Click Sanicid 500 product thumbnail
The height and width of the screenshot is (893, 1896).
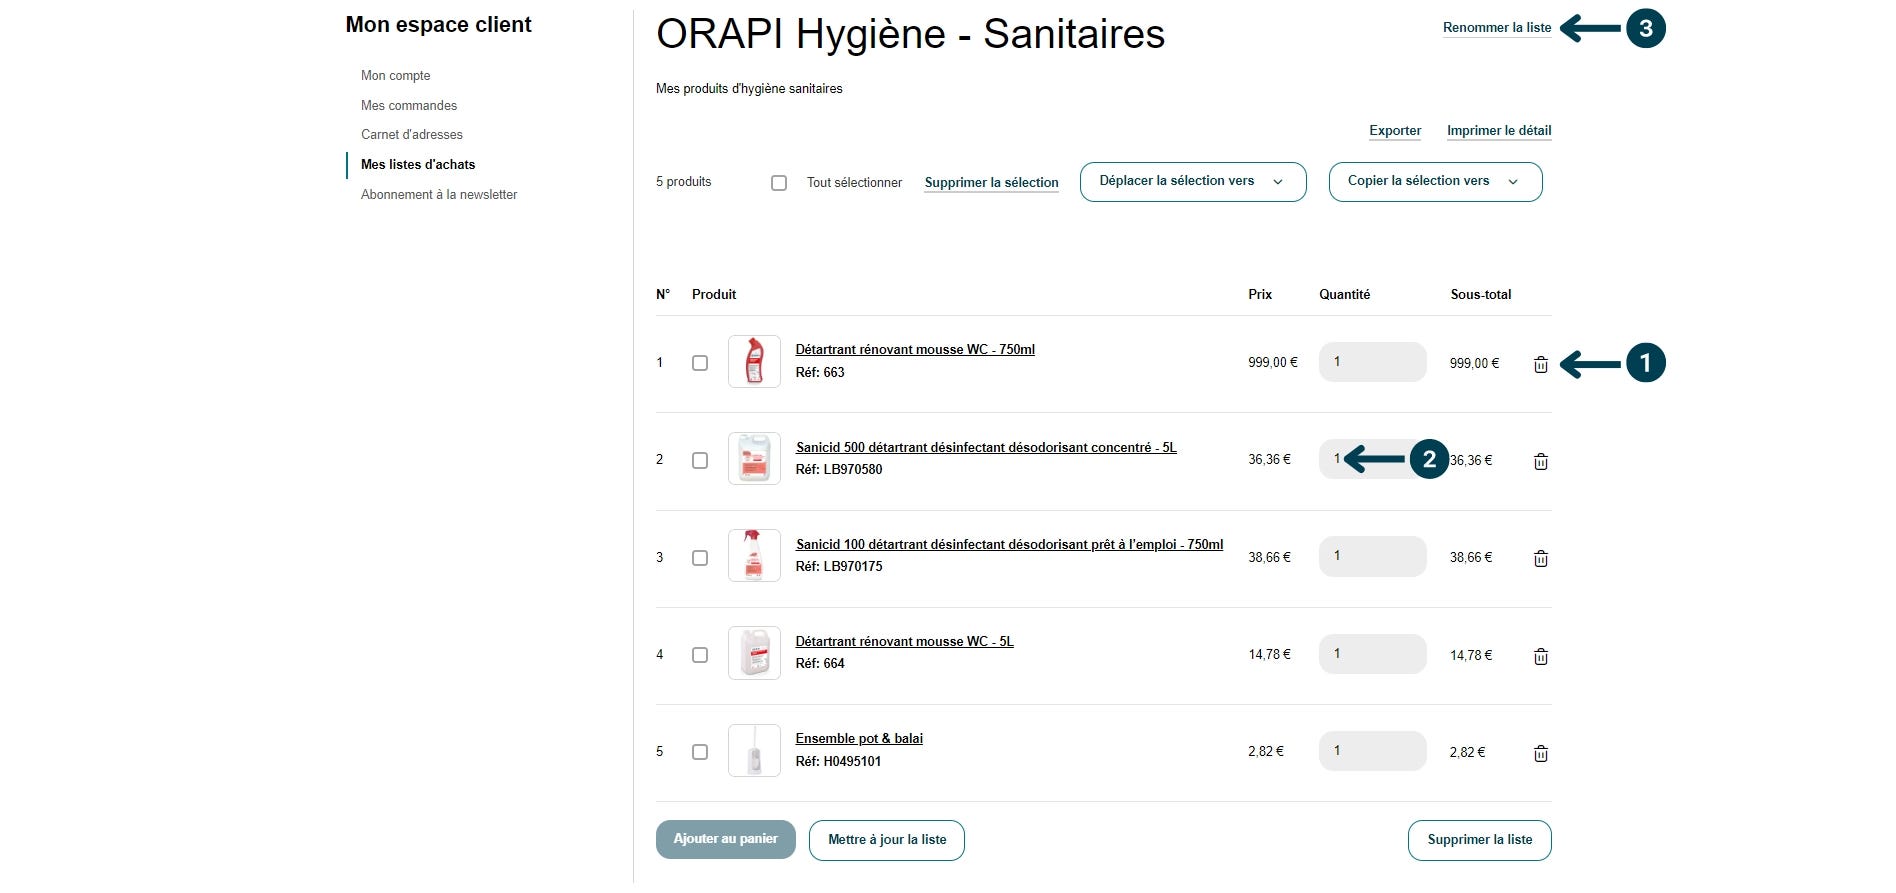(754, 459)
